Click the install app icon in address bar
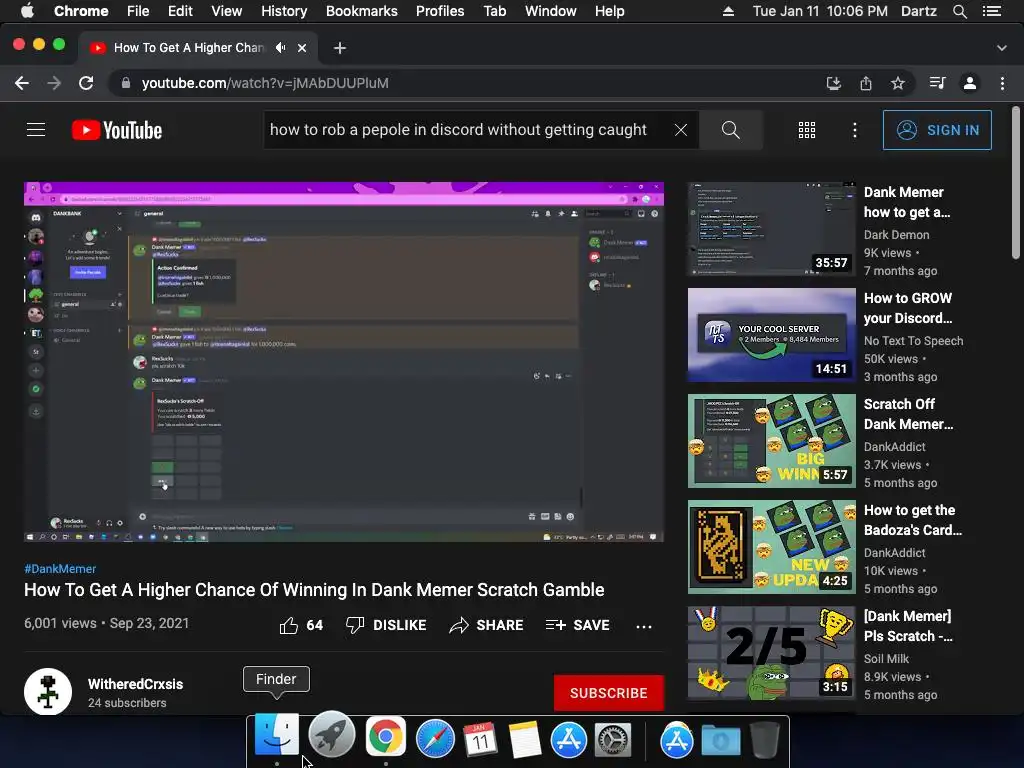Screen dimensions: 1024x768 [x=833, y=83]
